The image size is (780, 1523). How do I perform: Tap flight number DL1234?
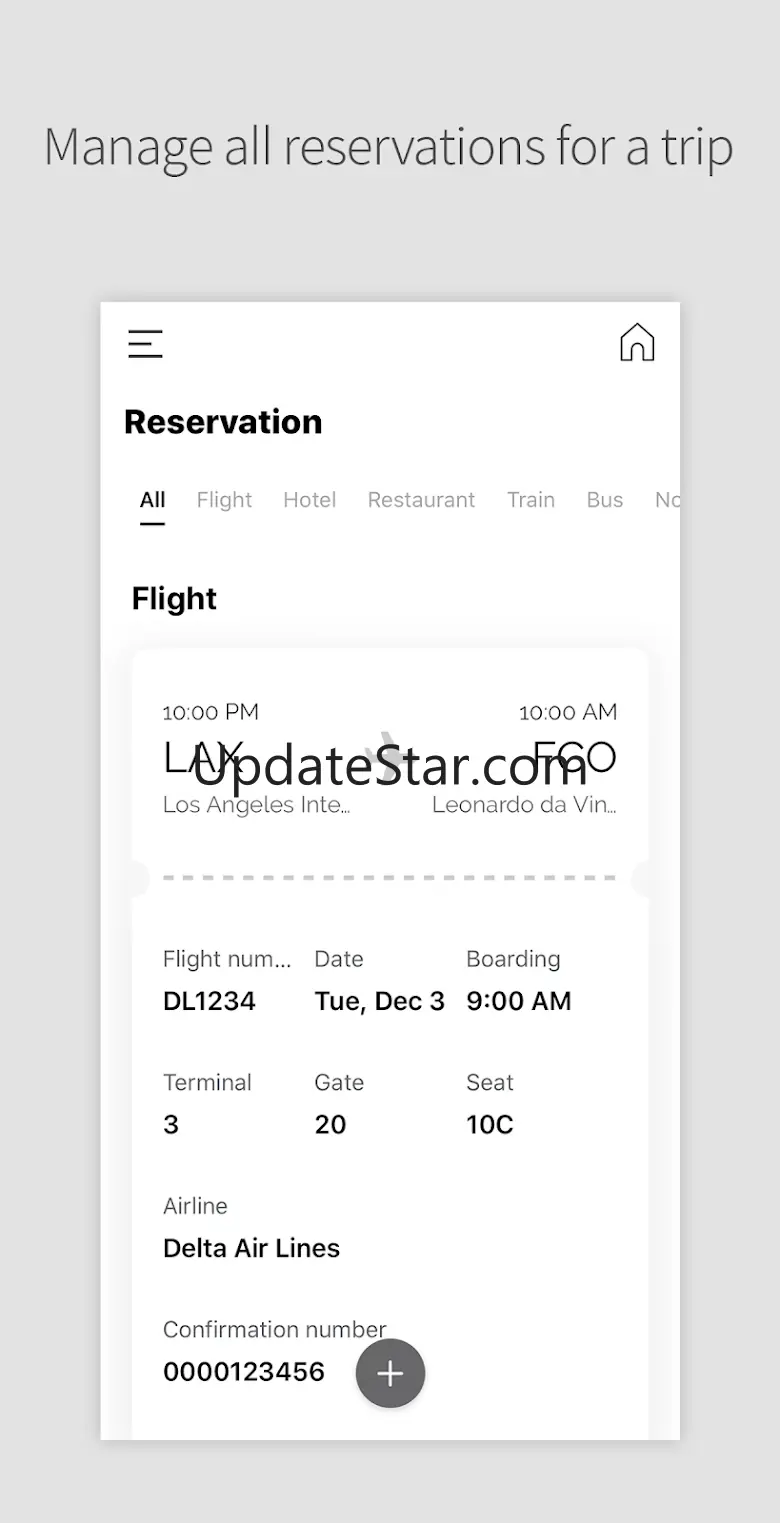[x=209, y=1001]
